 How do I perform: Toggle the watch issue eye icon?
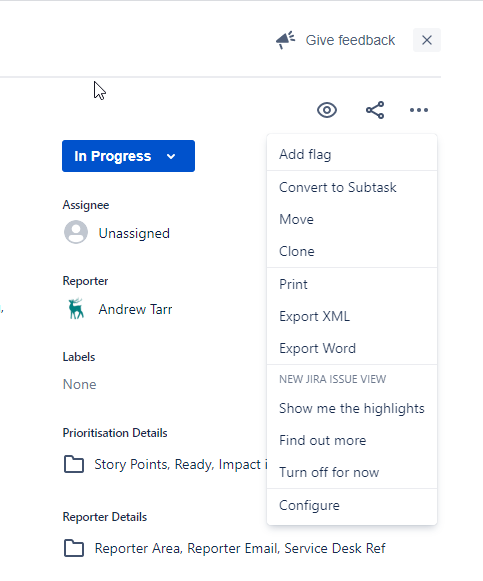tap(327, 110)
